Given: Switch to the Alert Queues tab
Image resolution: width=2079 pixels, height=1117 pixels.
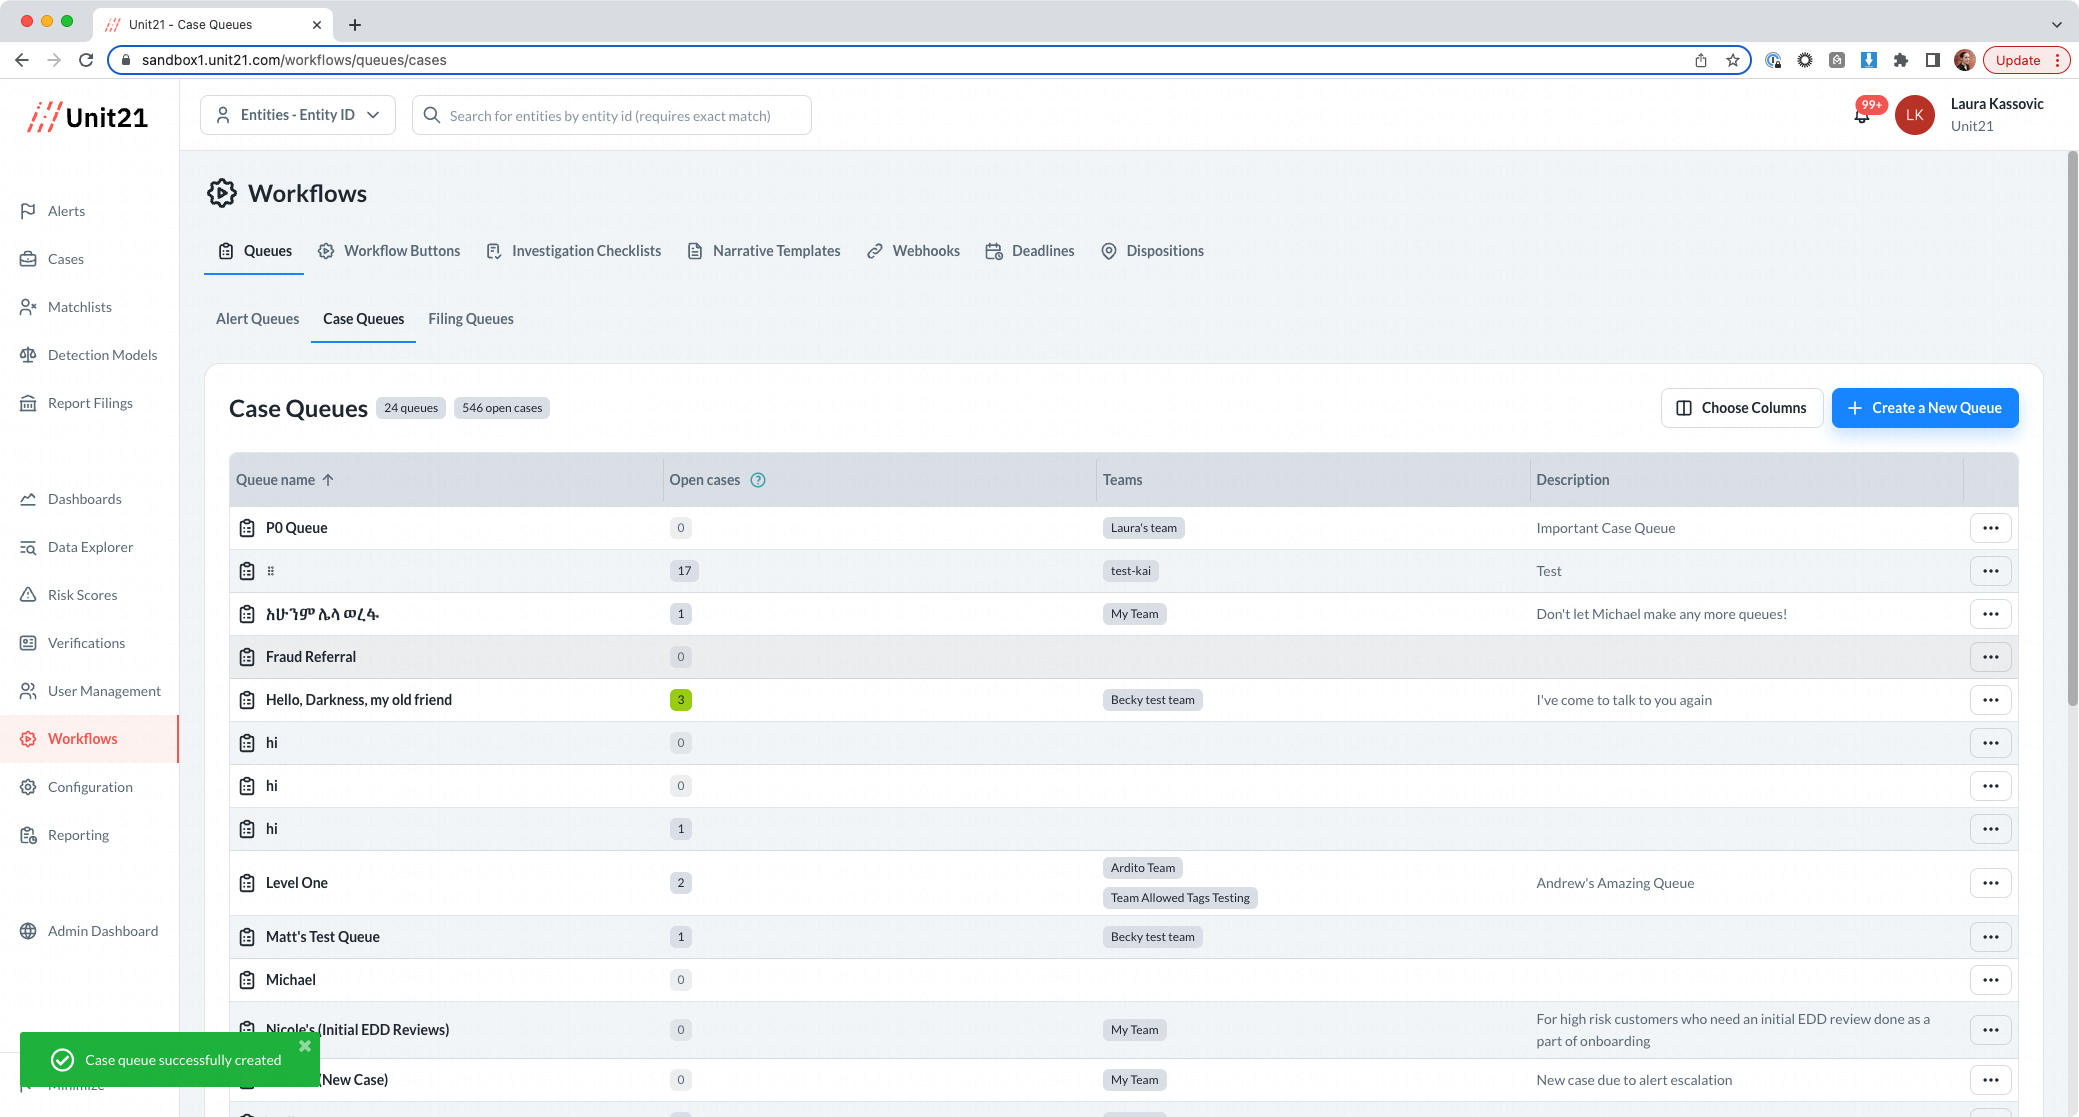Looking at the screenshot, I should (x=257, y=319).
